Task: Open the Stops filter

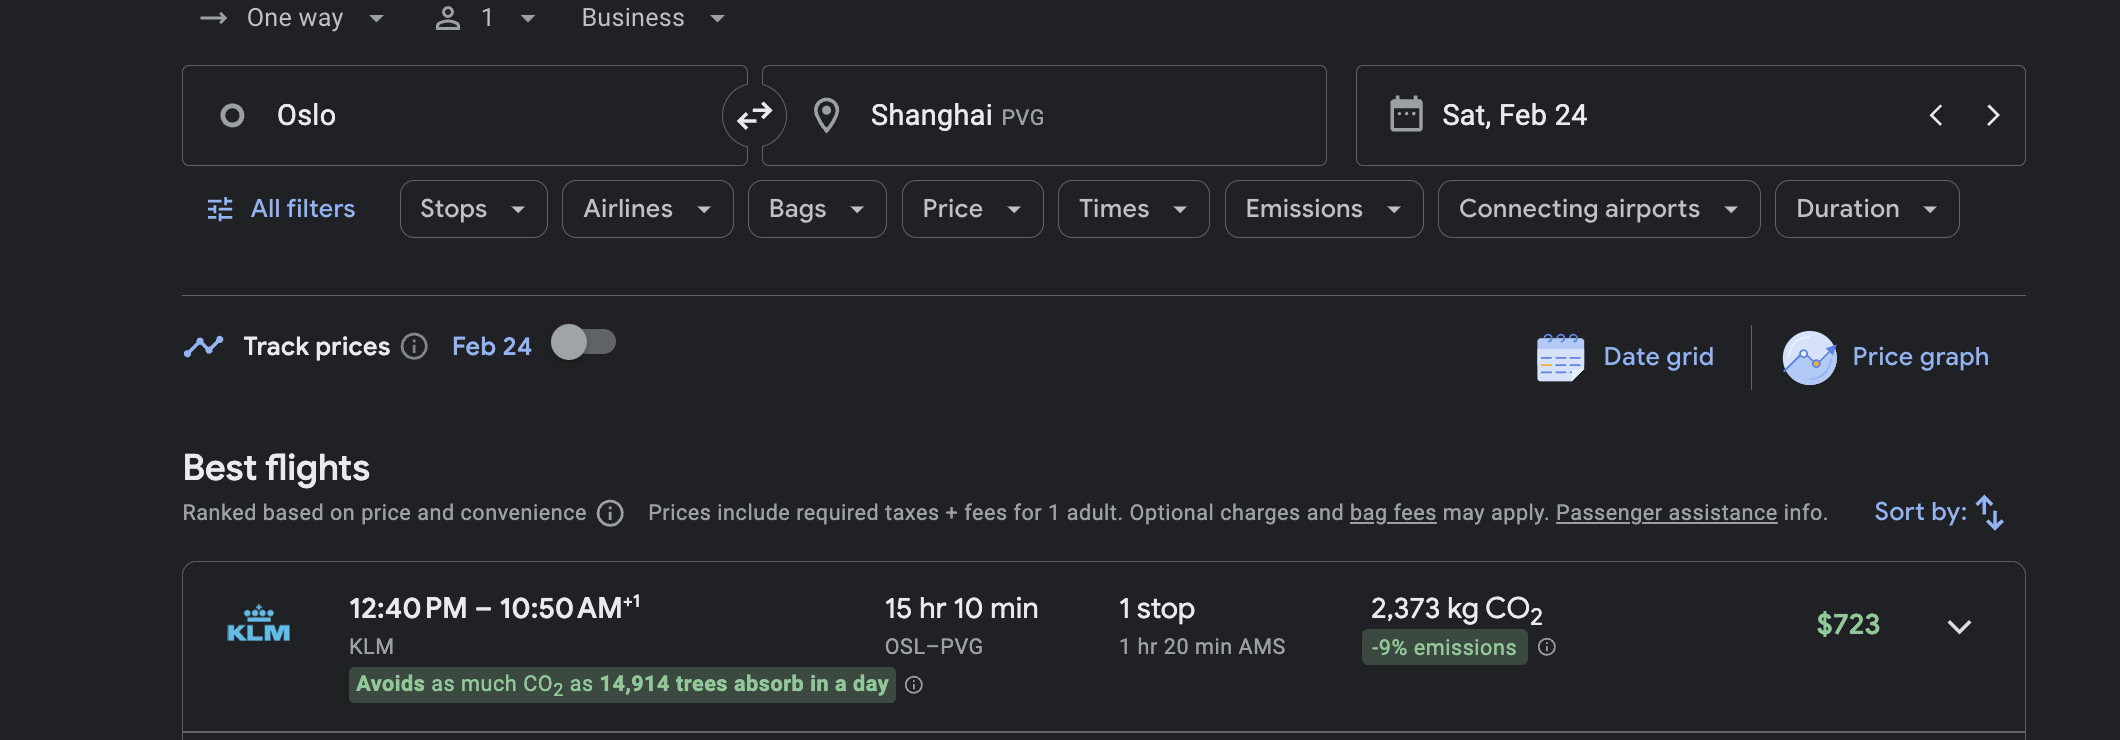Action: point(473,209)
